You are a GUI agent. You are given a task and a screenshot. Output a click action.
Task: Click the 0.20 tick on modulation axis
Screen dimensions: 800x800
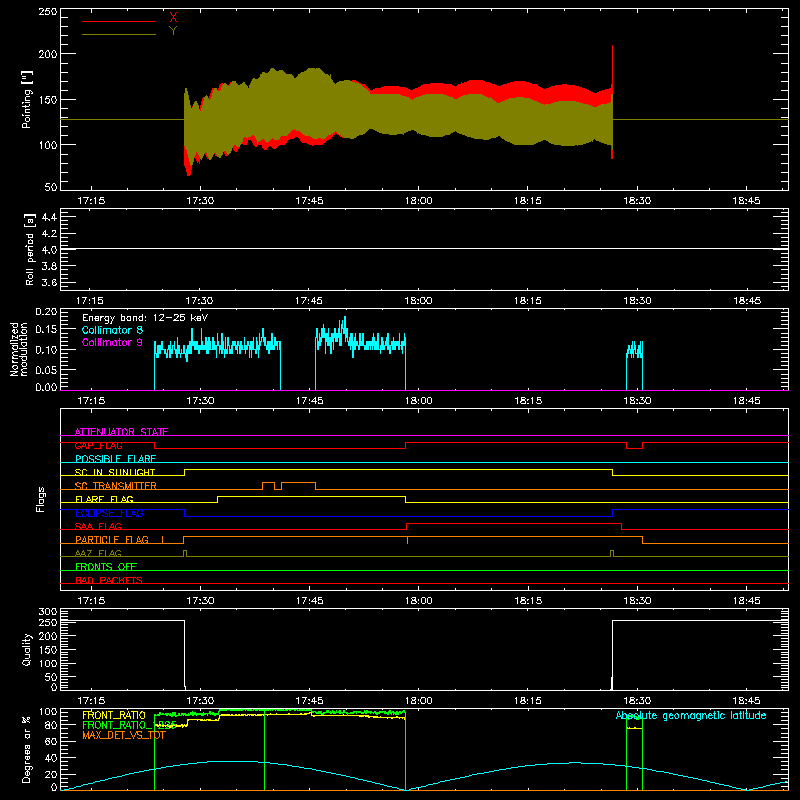coord(46,312)
